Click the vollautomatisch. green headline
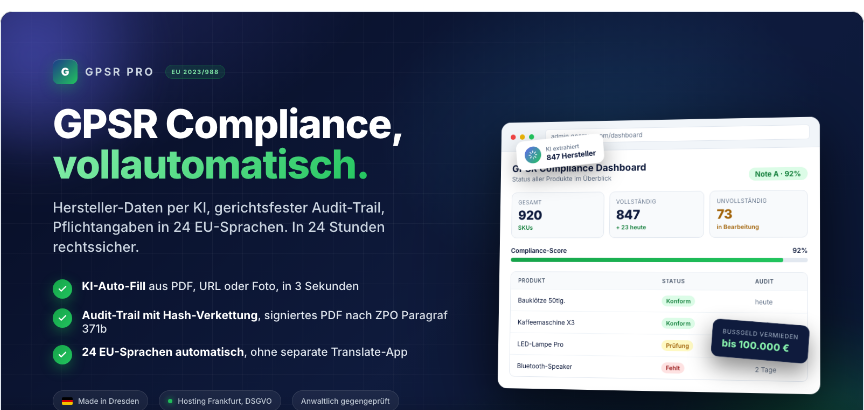The image size is (864, 410). [x=210, y=164]
